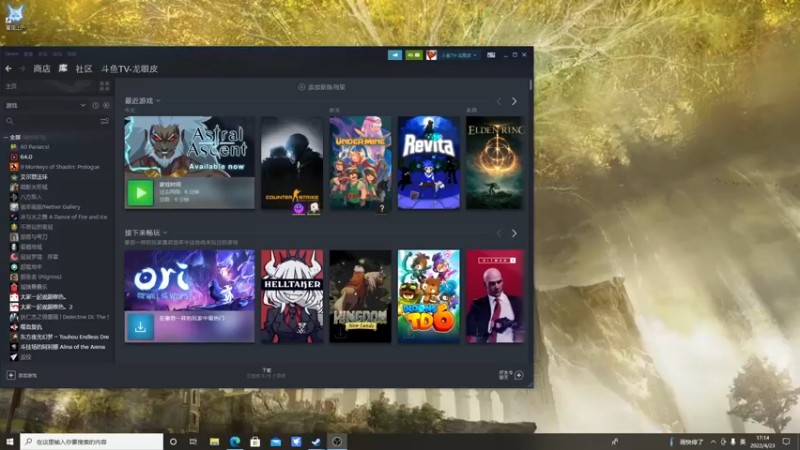Click the add game plus icon
Viewport: 800px width, 450px height.
pos(11,375)
